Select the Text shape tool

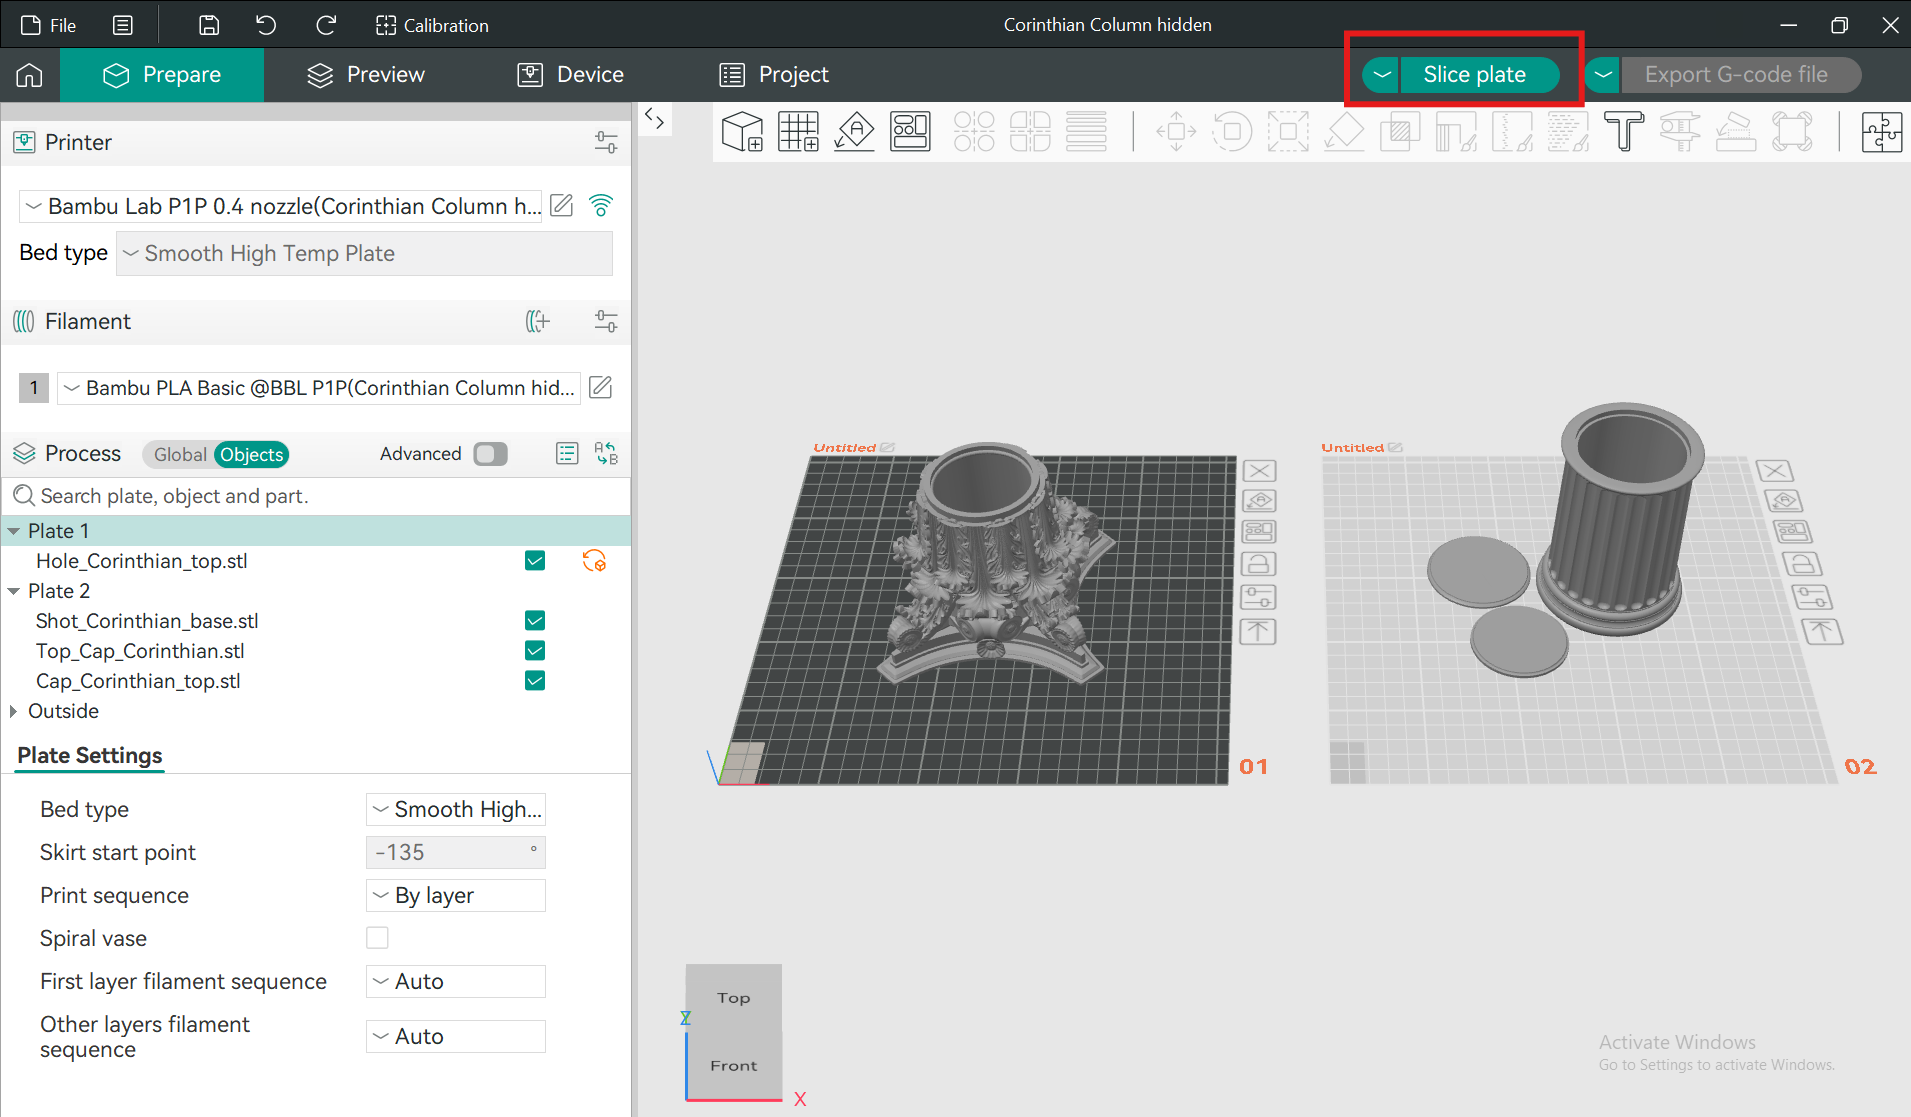click(1623, 131)
